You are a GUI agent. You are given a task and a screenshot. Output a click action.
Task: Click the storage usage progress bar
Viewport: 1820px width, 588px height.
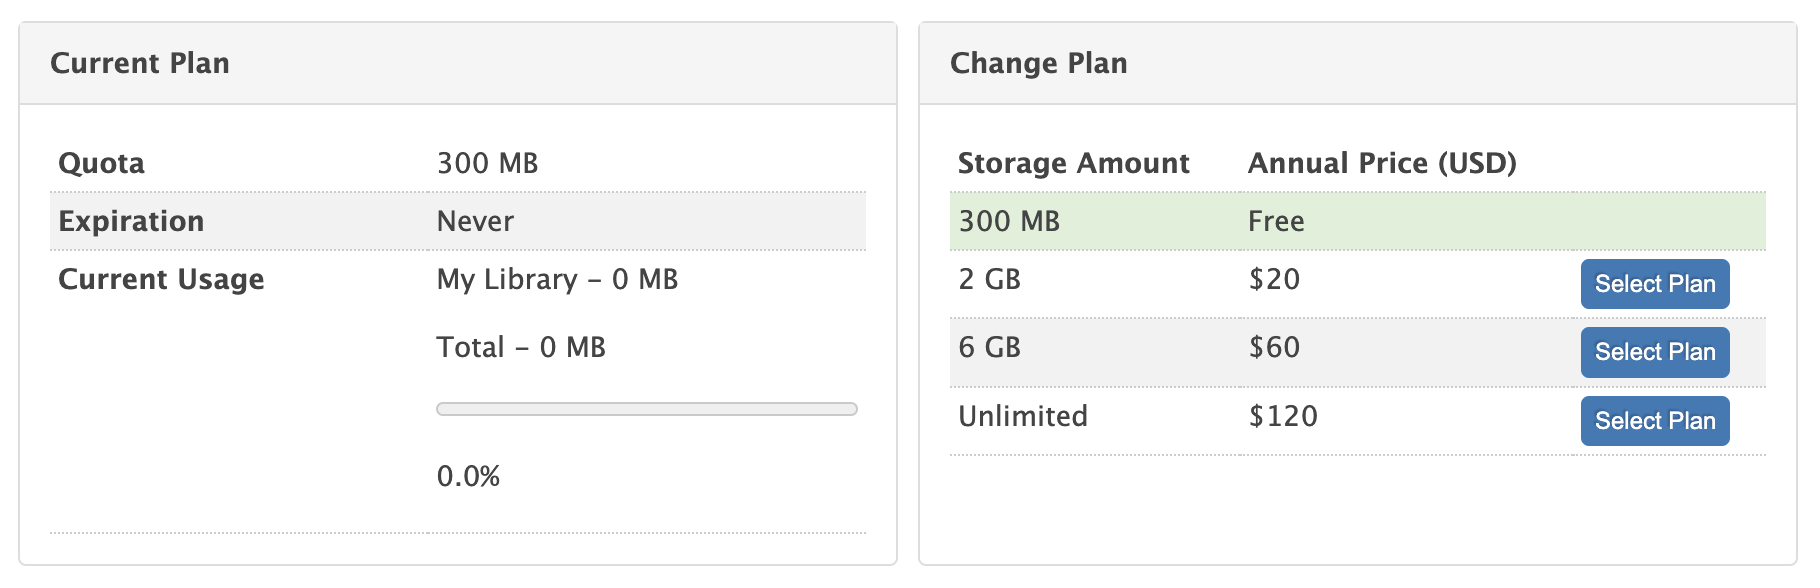pyautogui.click(x=646, y=409)
